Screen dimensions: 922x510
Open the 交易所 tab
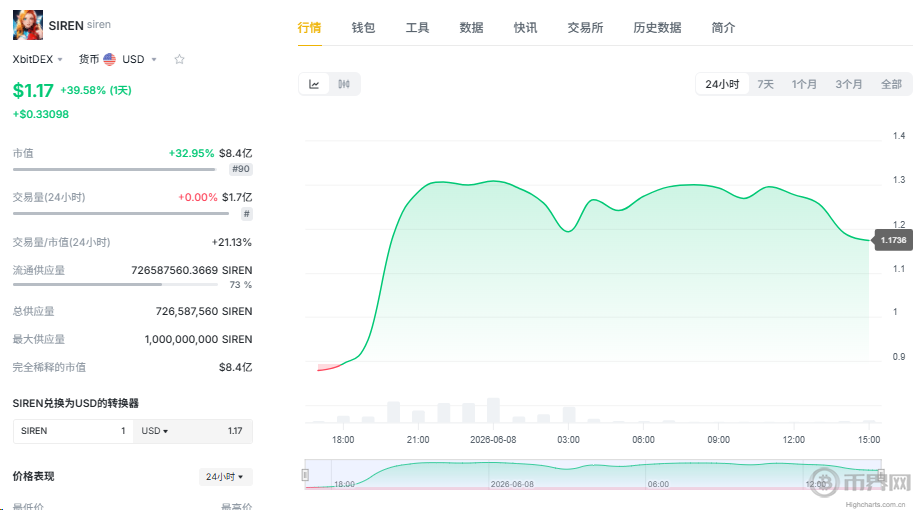coord(585,28)
